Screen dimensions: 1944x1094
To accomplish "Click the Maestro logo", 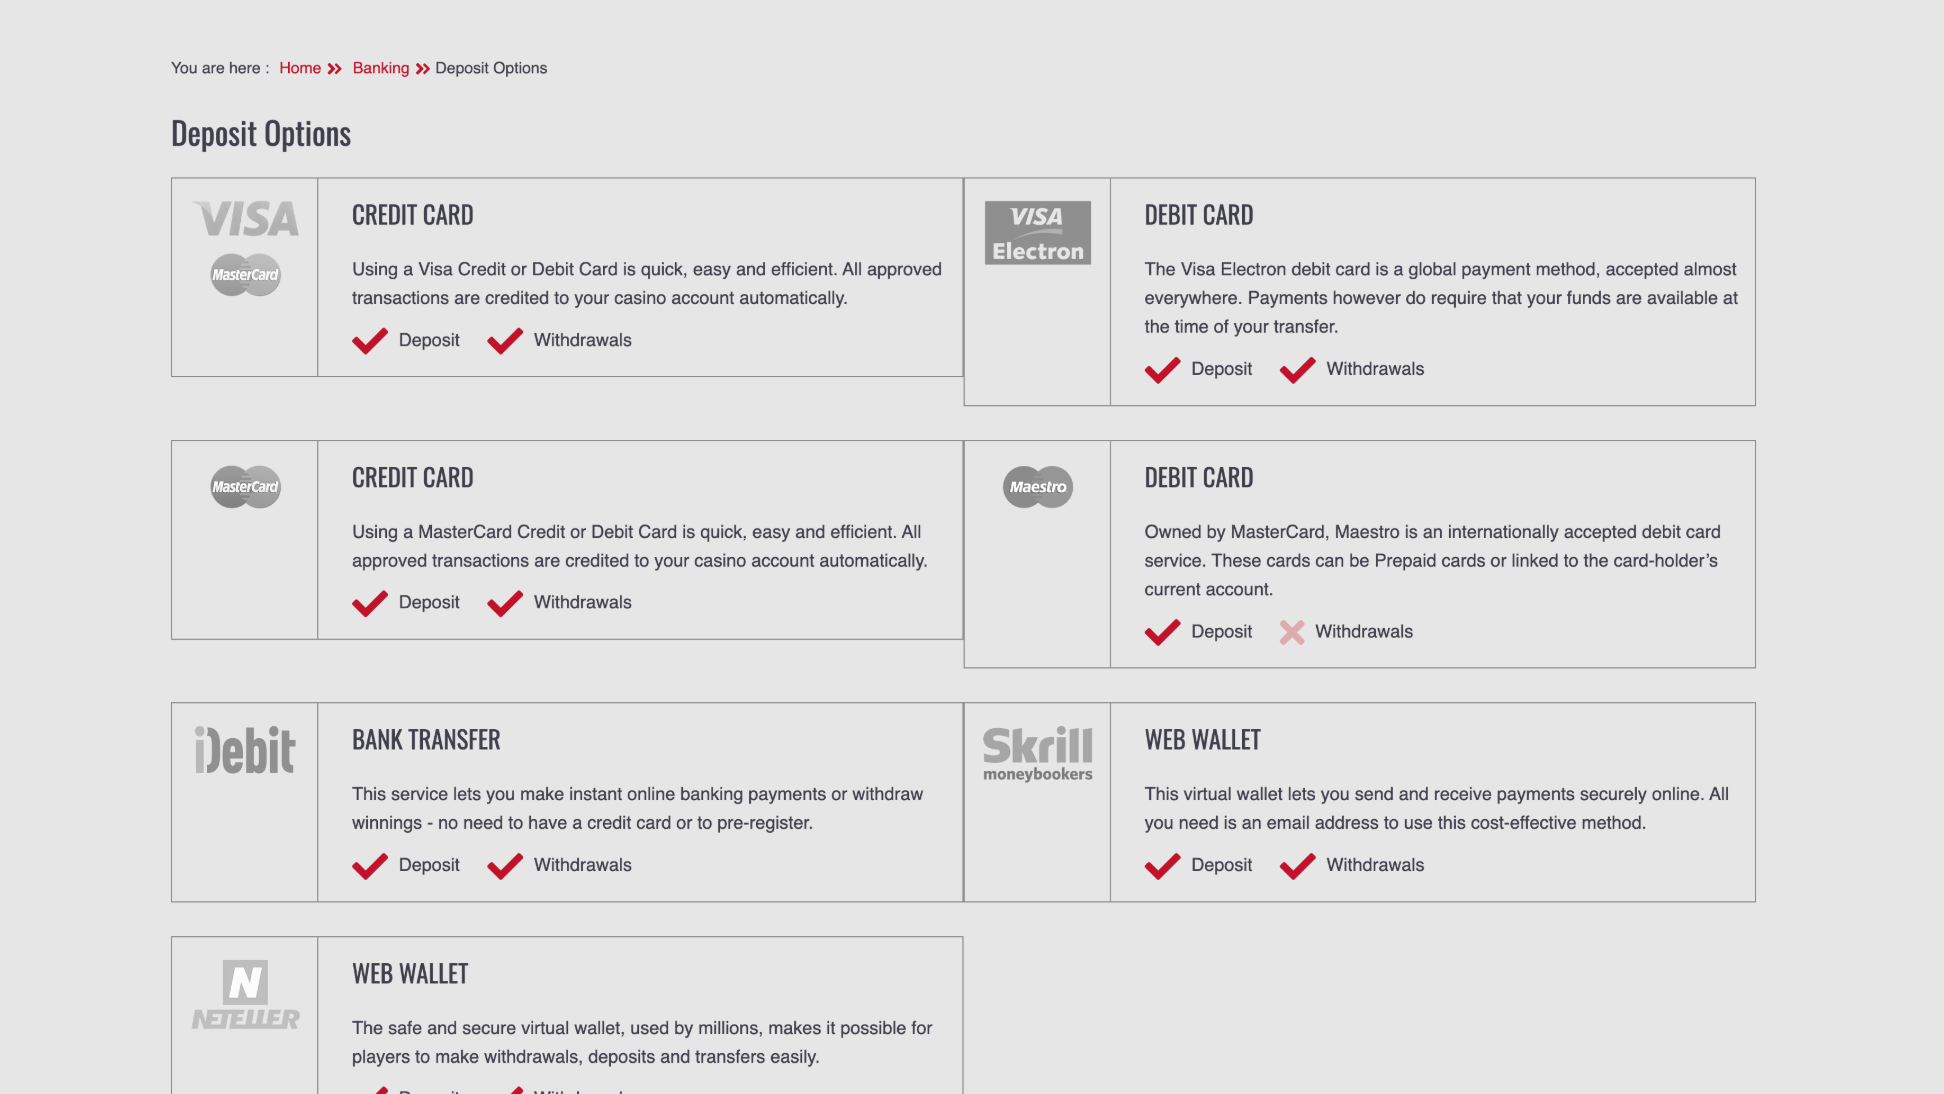I will (x=1037, y=487).
